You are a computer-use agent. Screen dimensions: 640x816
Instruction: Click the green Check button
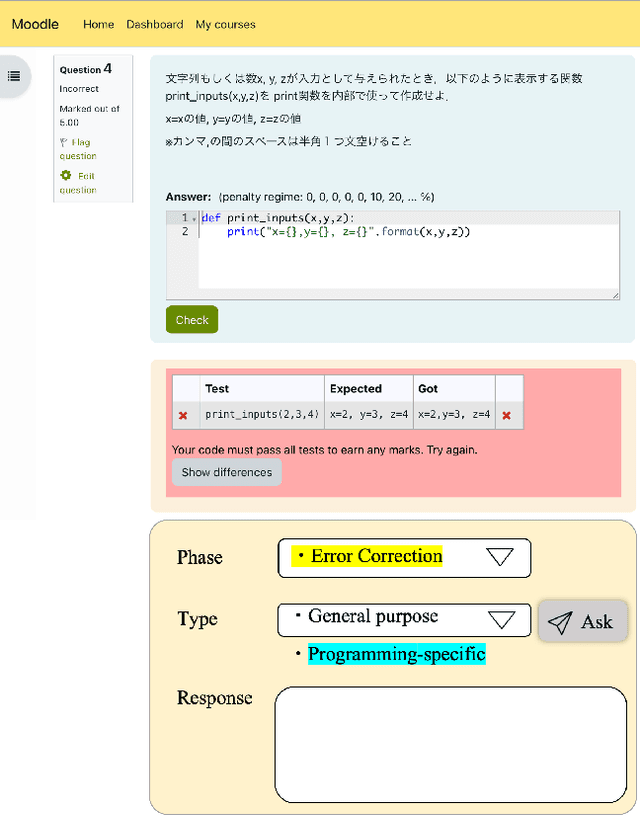[192, 320]
